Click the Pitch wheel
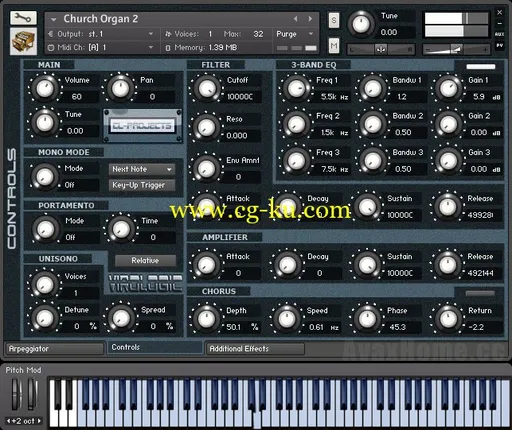 pos(17,394)
